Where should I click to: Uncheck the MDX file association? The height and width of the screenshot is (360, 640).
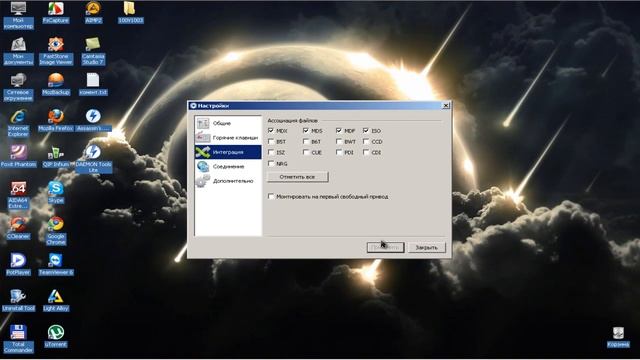[x=271, y=131]
